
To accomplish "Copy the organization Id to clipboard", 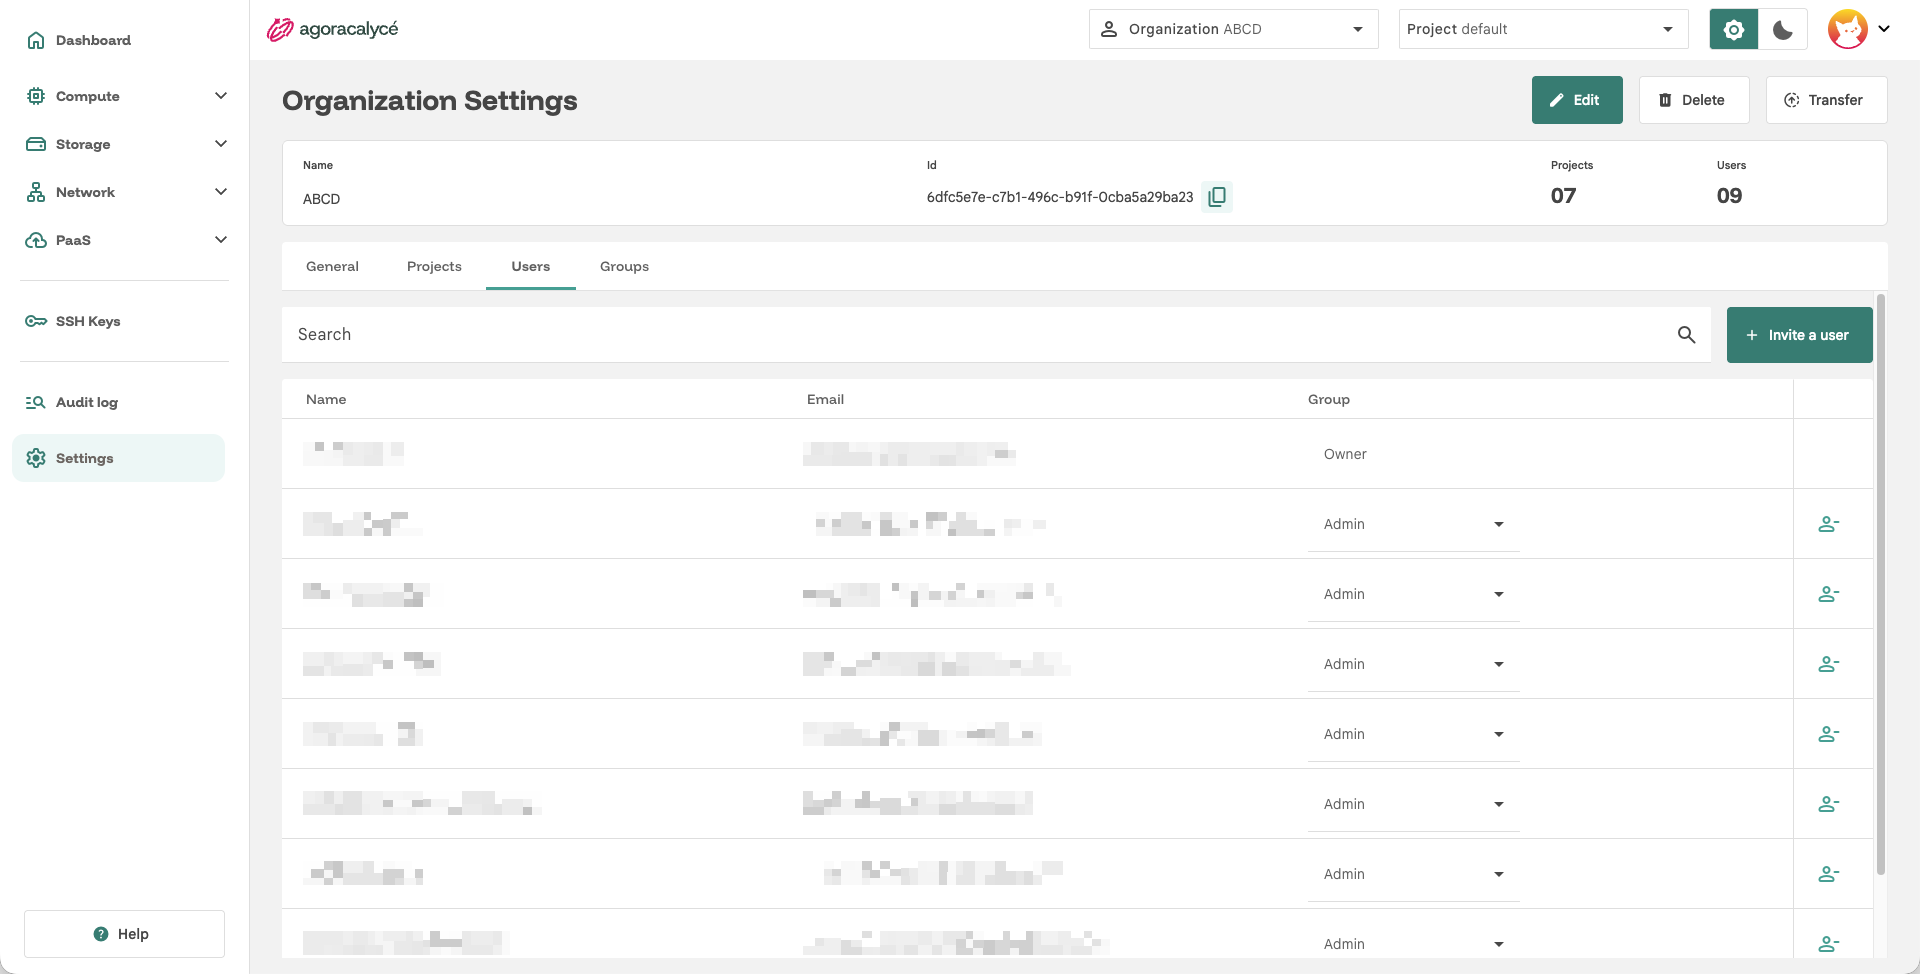I will pyautogui.click(x=1217, y=197).
